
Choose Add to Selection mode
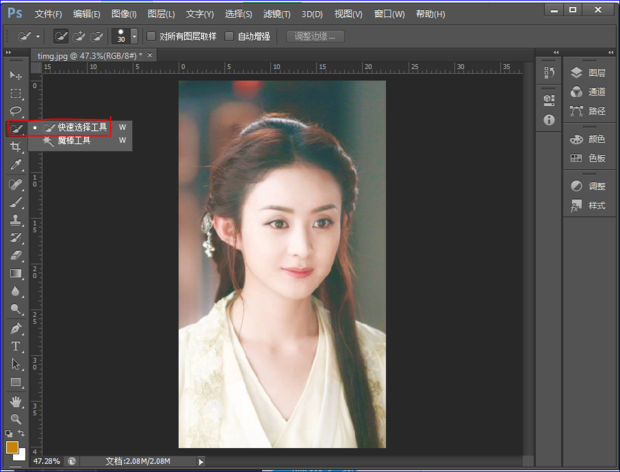[x=79, y=37]
